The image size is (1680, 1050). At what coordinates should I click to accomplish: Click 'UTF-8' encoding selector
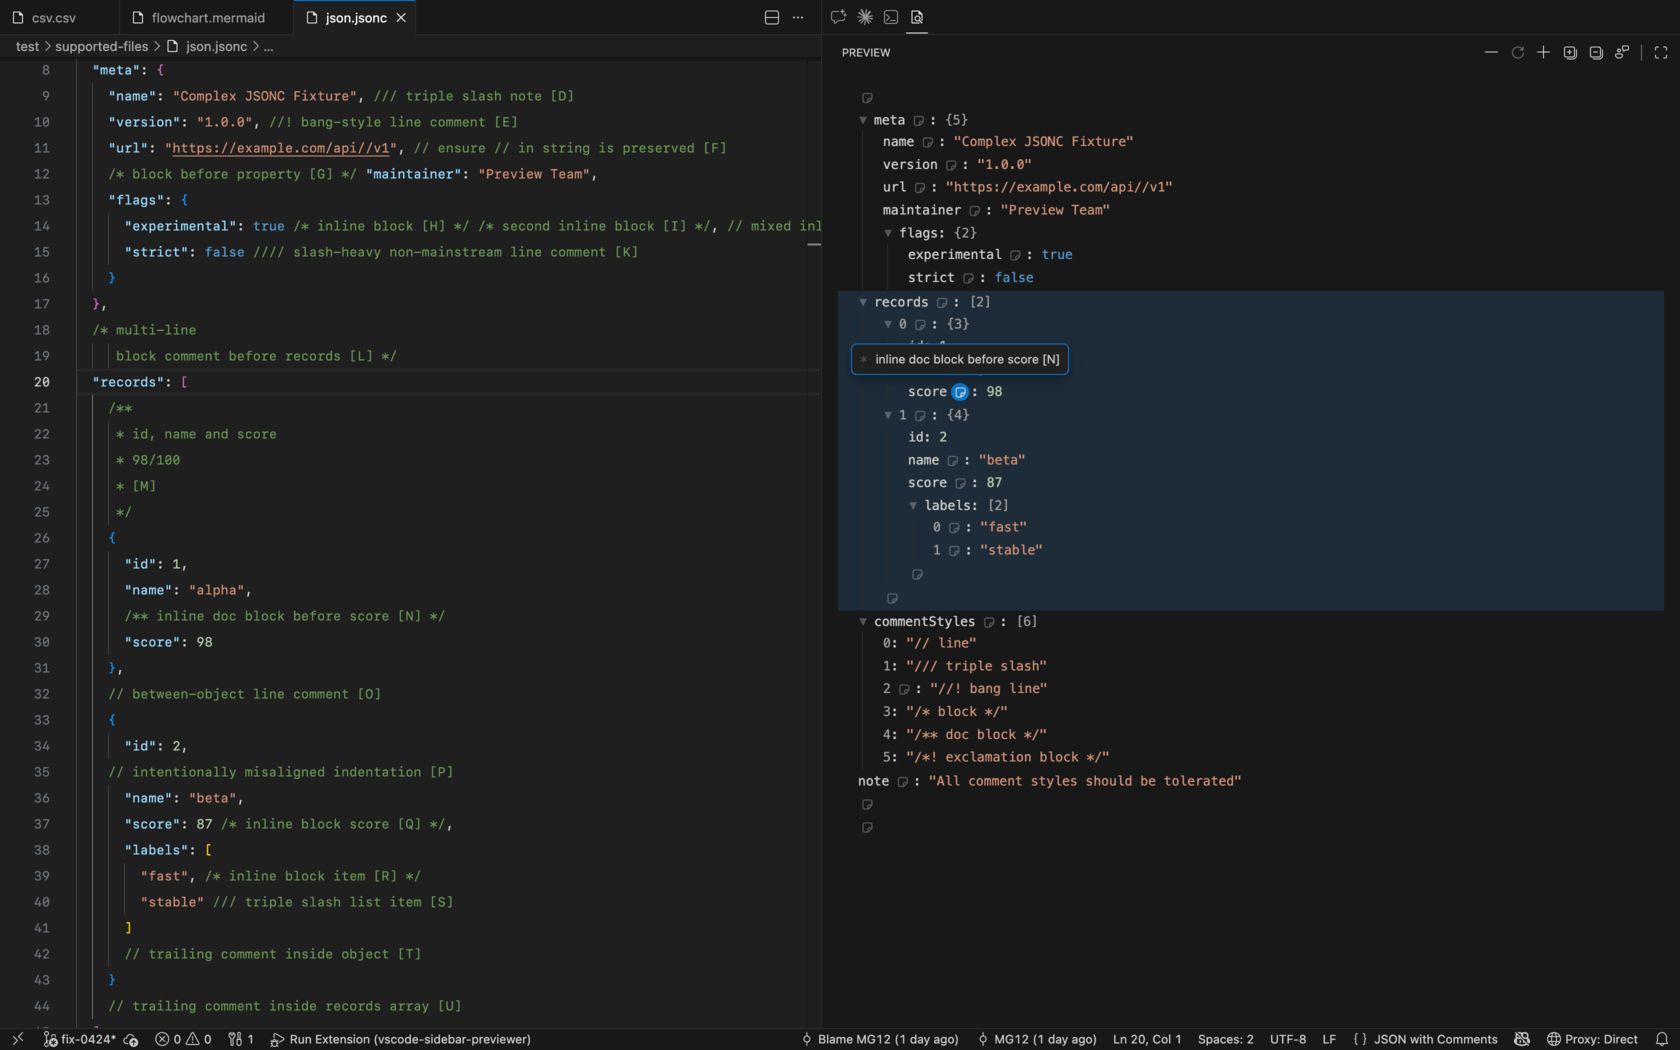coord(1288,1039)
